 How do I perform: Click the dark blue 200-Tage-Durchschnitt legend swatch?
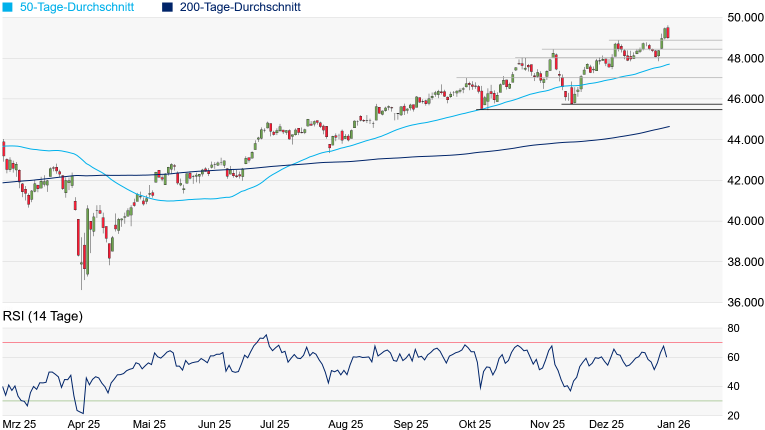pos(167,7)
